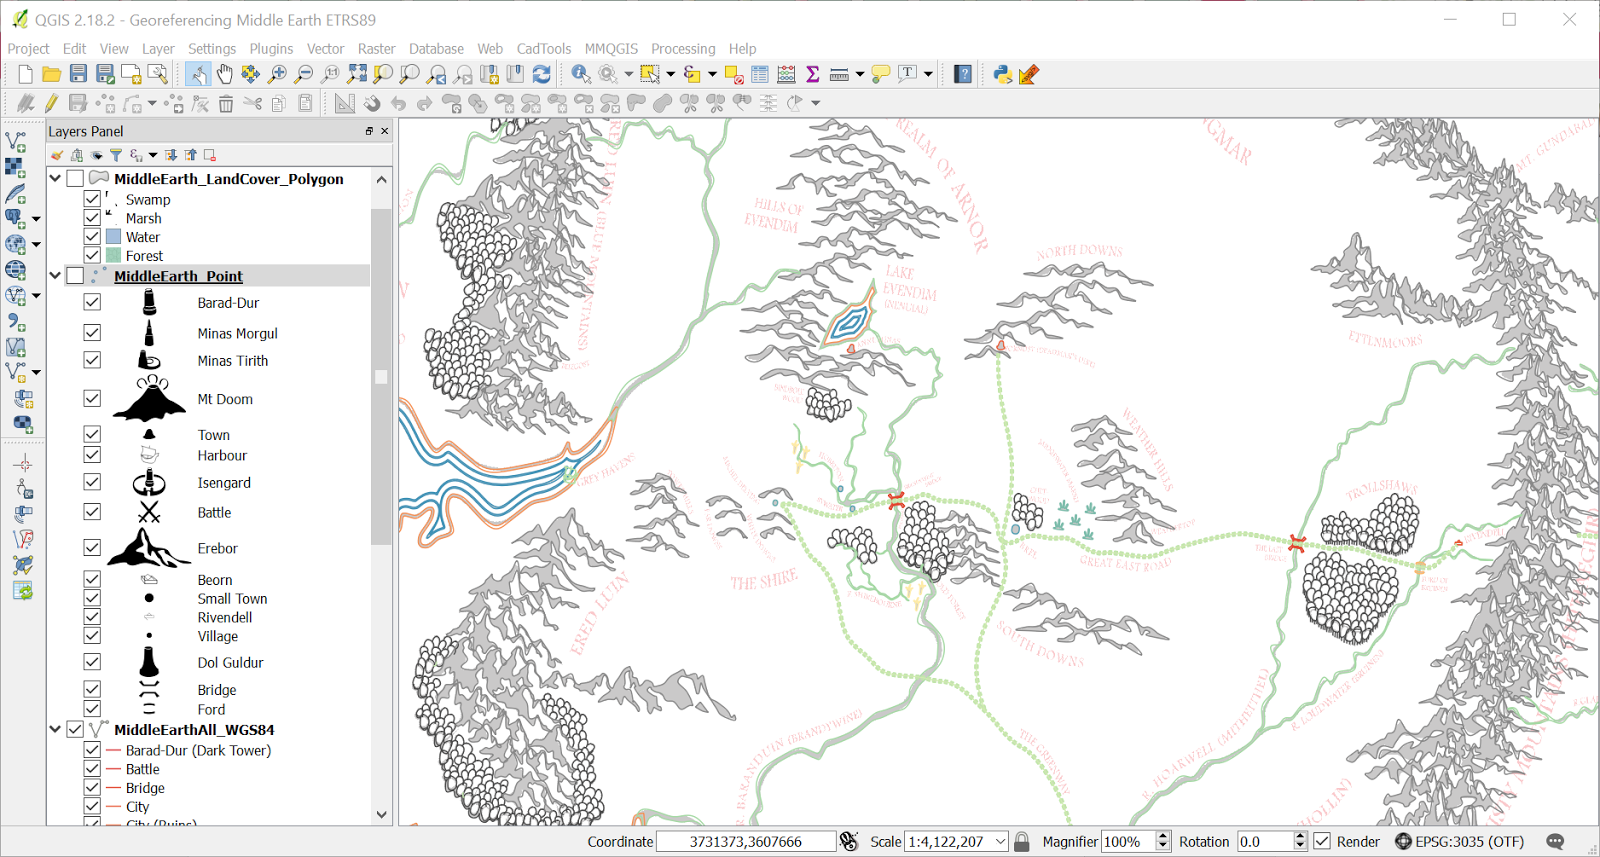Add a delimited text layer with the comma icon

(x=16, y=322)
